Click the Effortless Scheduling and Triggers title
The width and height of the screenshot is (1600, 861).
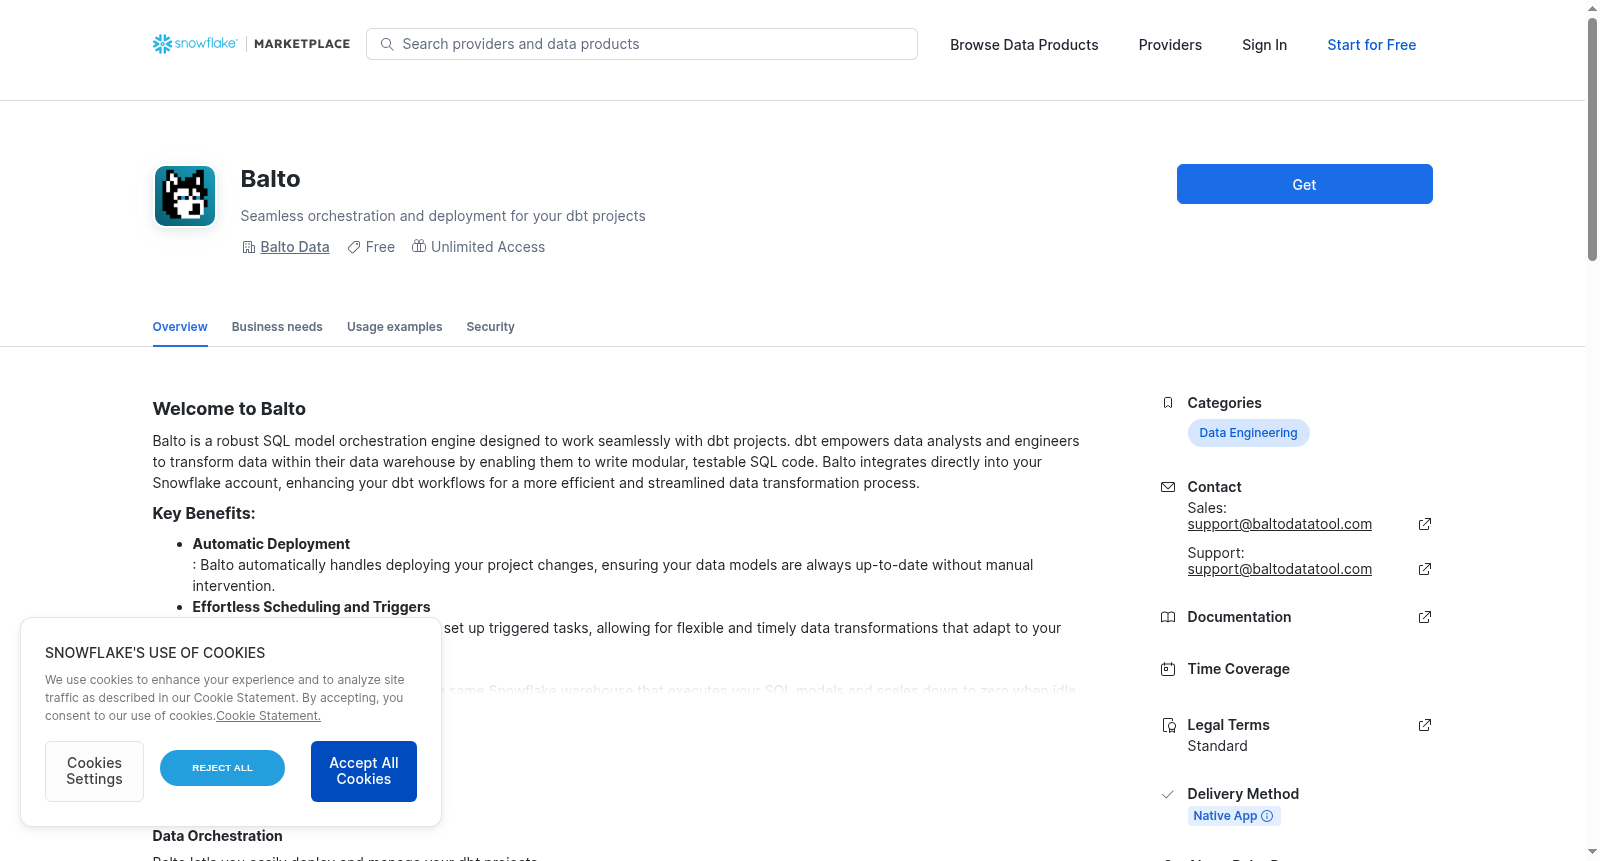[x=311, y=607]
